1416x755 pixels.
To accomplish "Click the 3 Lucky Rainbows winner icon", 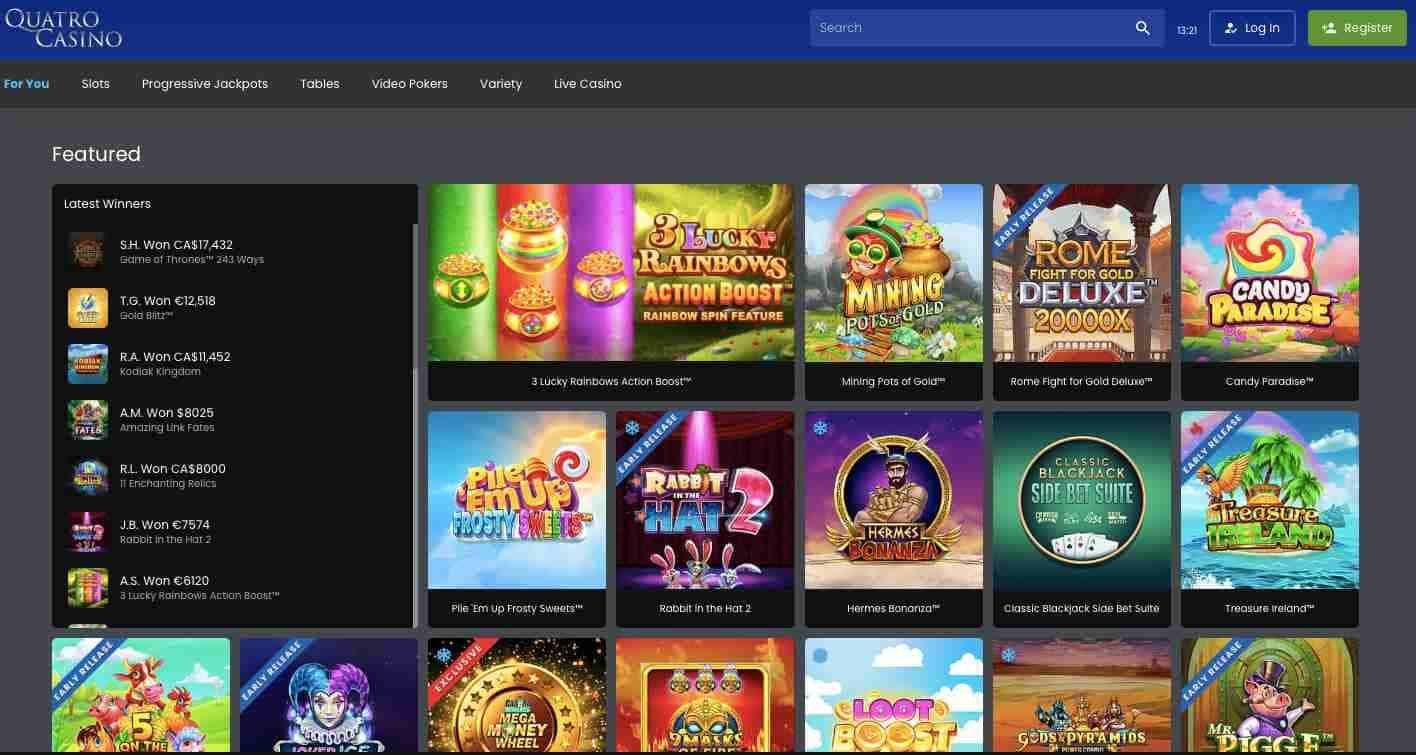I will [87, 588].
